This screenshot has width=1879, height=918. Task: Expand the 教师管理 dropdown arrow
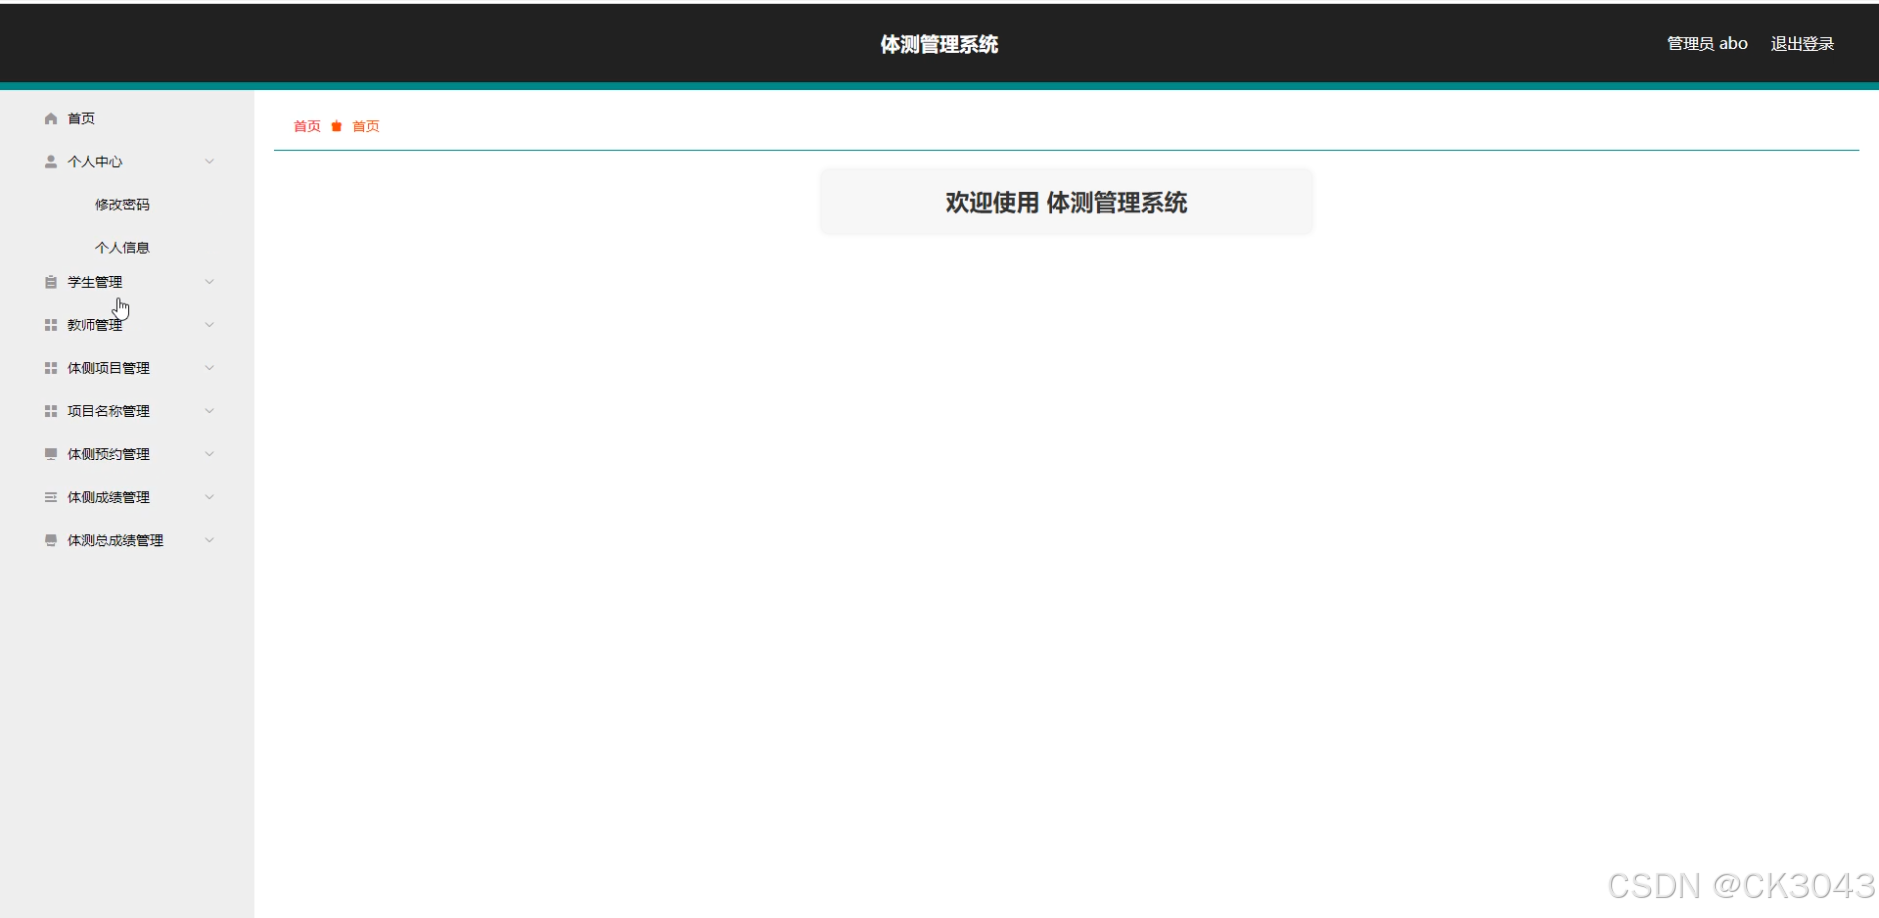coord(209,324)
